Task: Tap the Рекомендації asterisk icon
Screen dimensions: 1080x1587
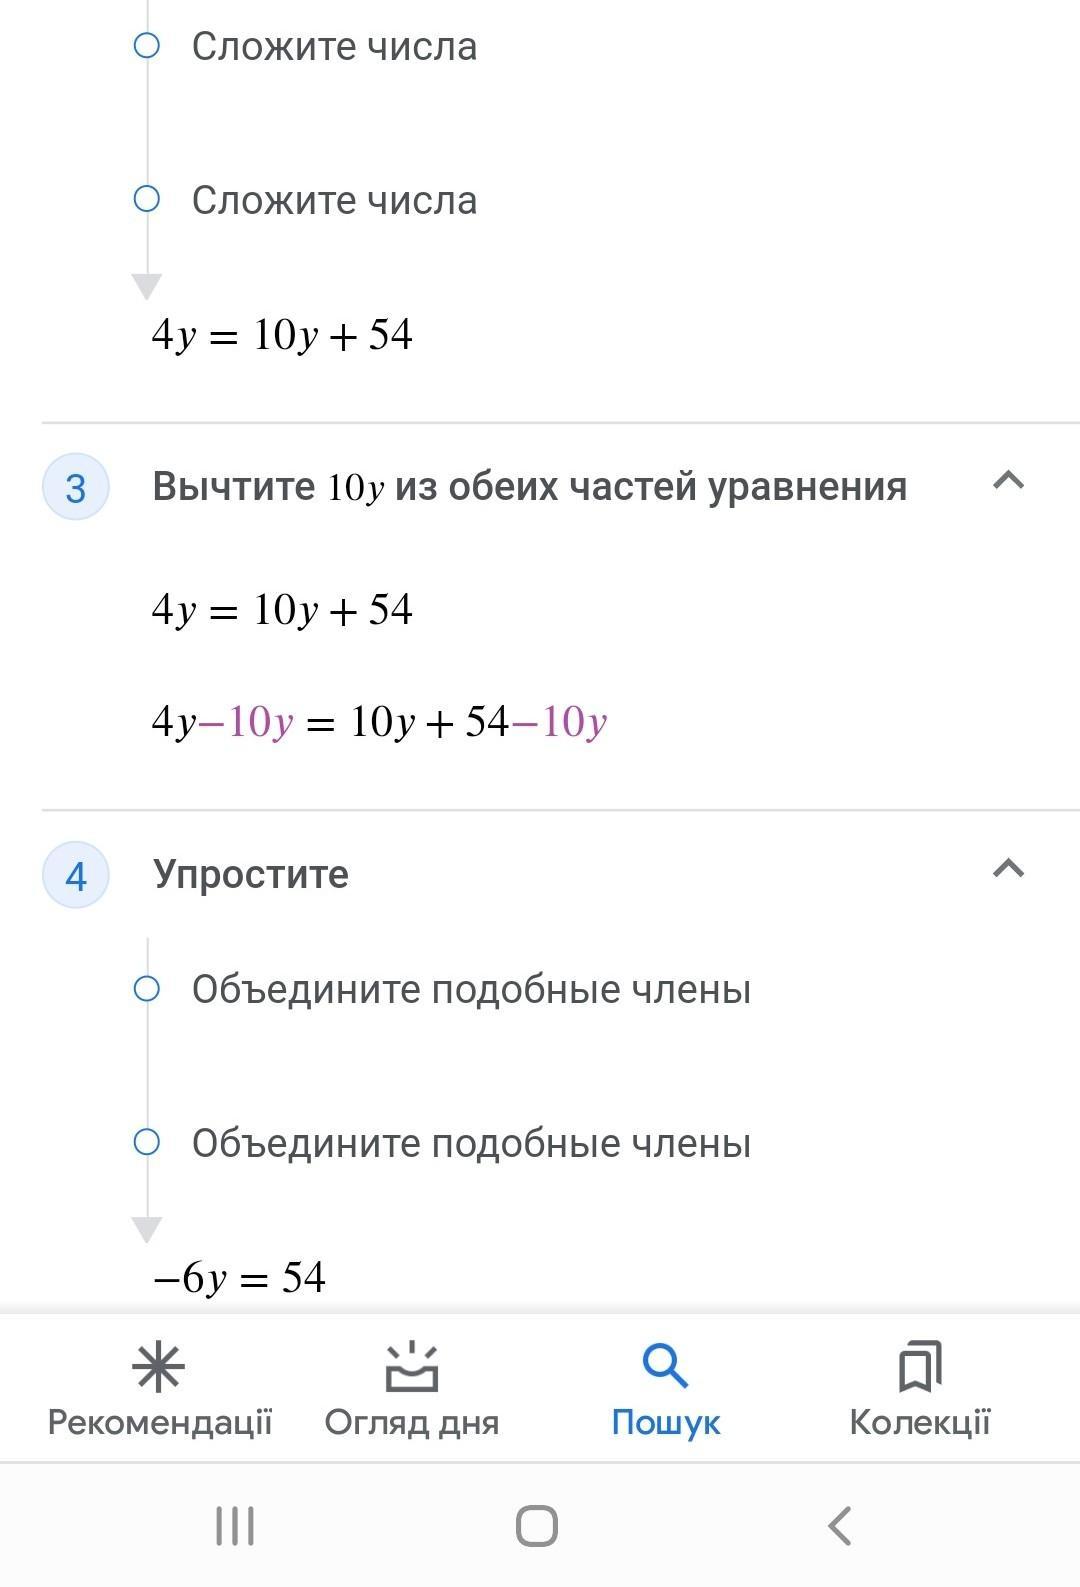Action: point(159,1368)
